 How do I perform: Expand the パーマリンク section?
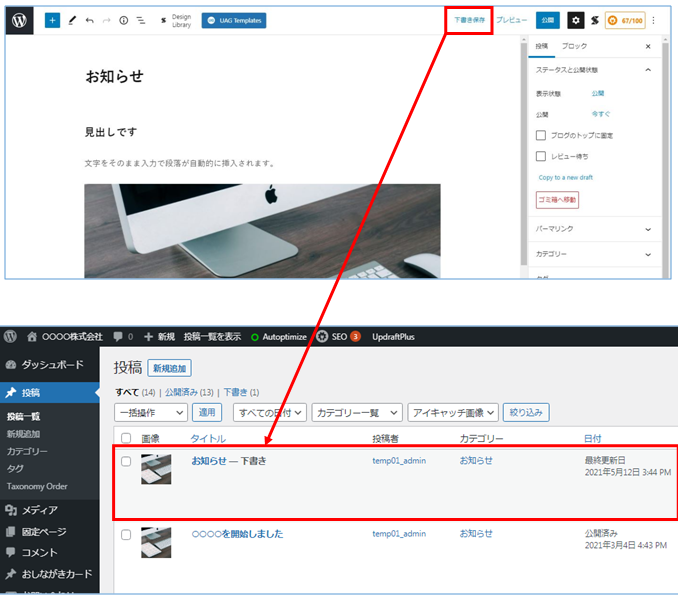[x=593, y=229]
